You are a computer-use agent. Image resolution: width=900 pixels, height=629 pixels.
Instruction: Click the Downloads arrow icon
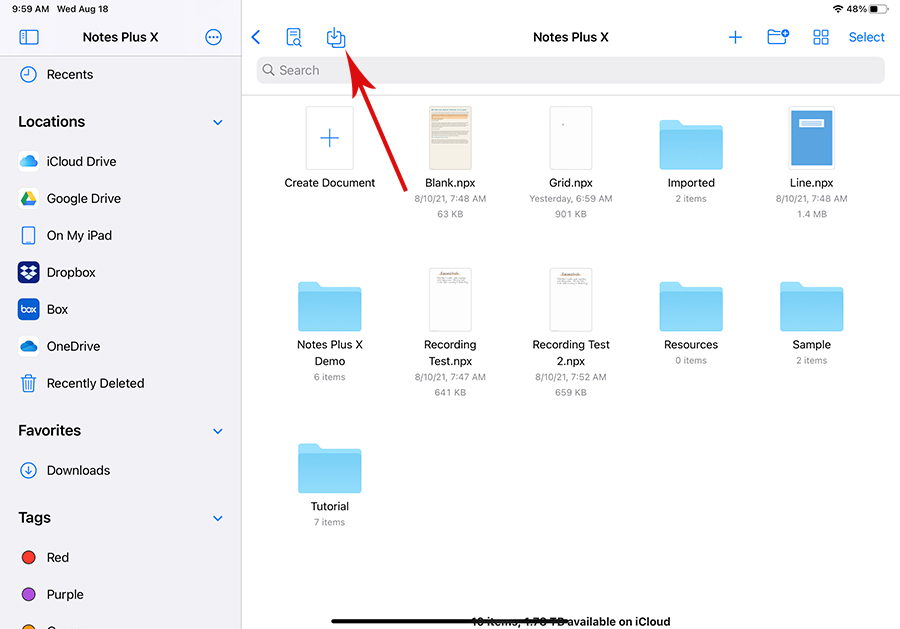[29, 471]
